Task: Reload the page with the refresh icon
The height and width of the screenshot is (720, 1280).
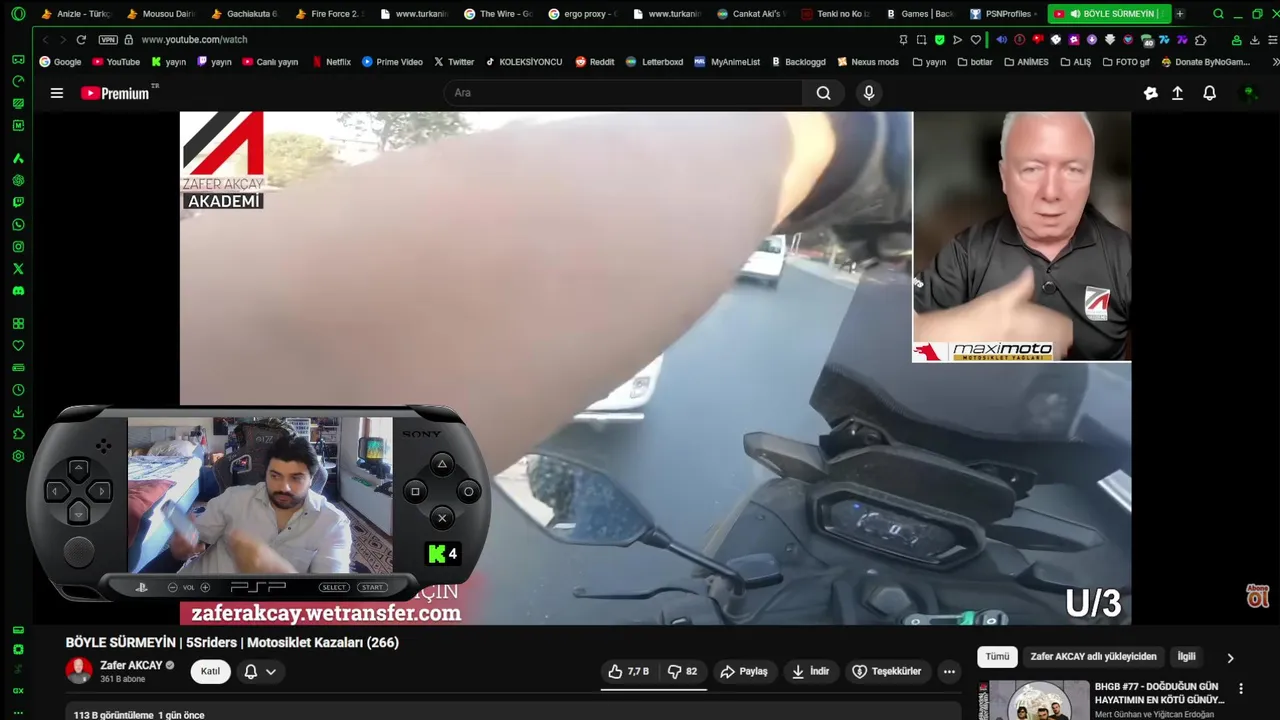Action: click(x=81, y=39)
